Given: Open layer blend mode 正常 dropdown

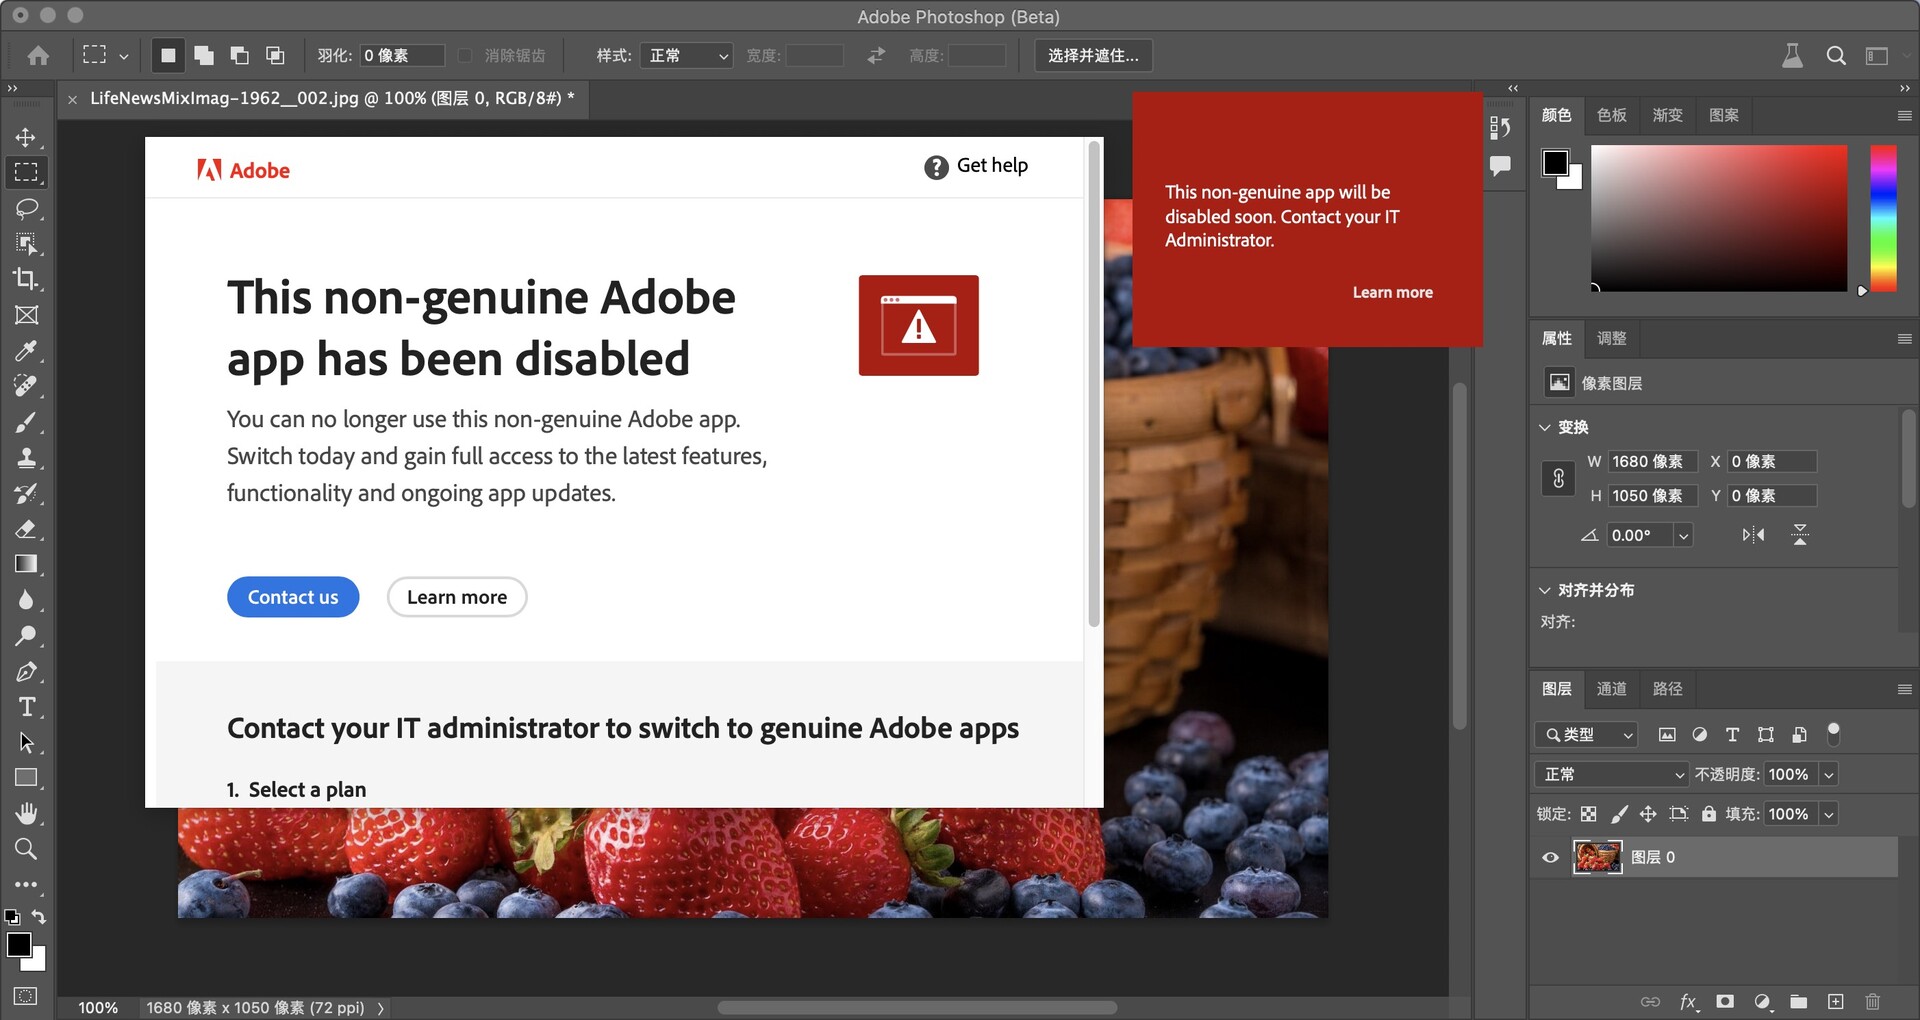Looking at the screenshot, I should coord(1612,774).
